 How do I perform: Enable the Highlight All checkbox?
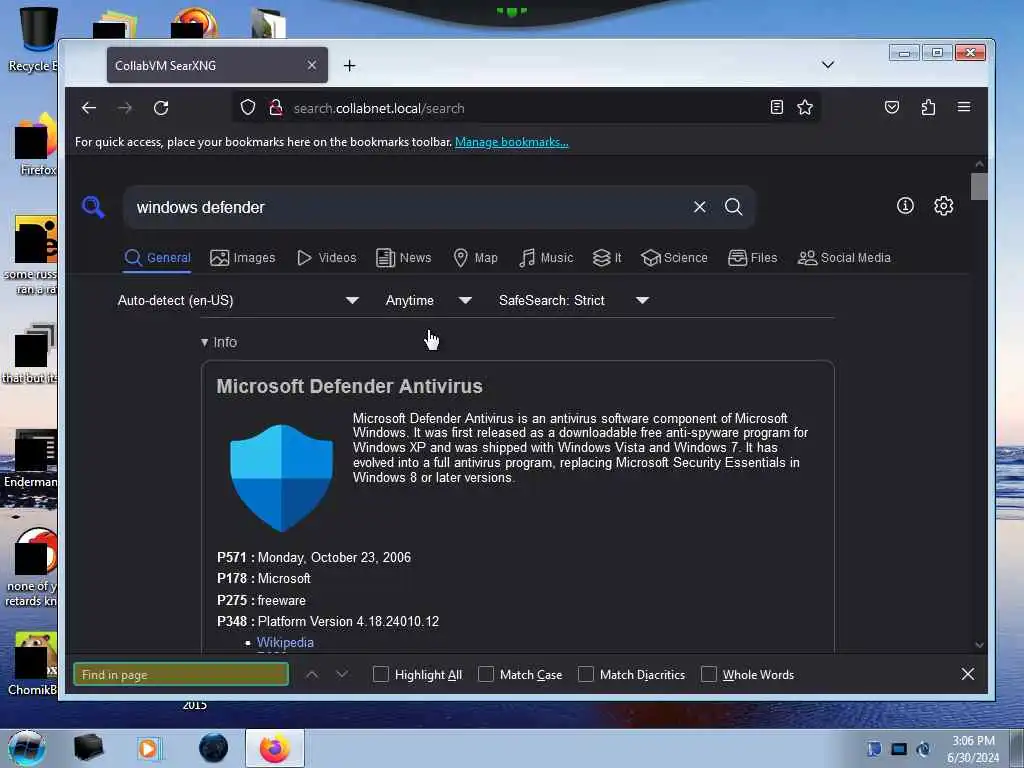[x=381, y=674]
